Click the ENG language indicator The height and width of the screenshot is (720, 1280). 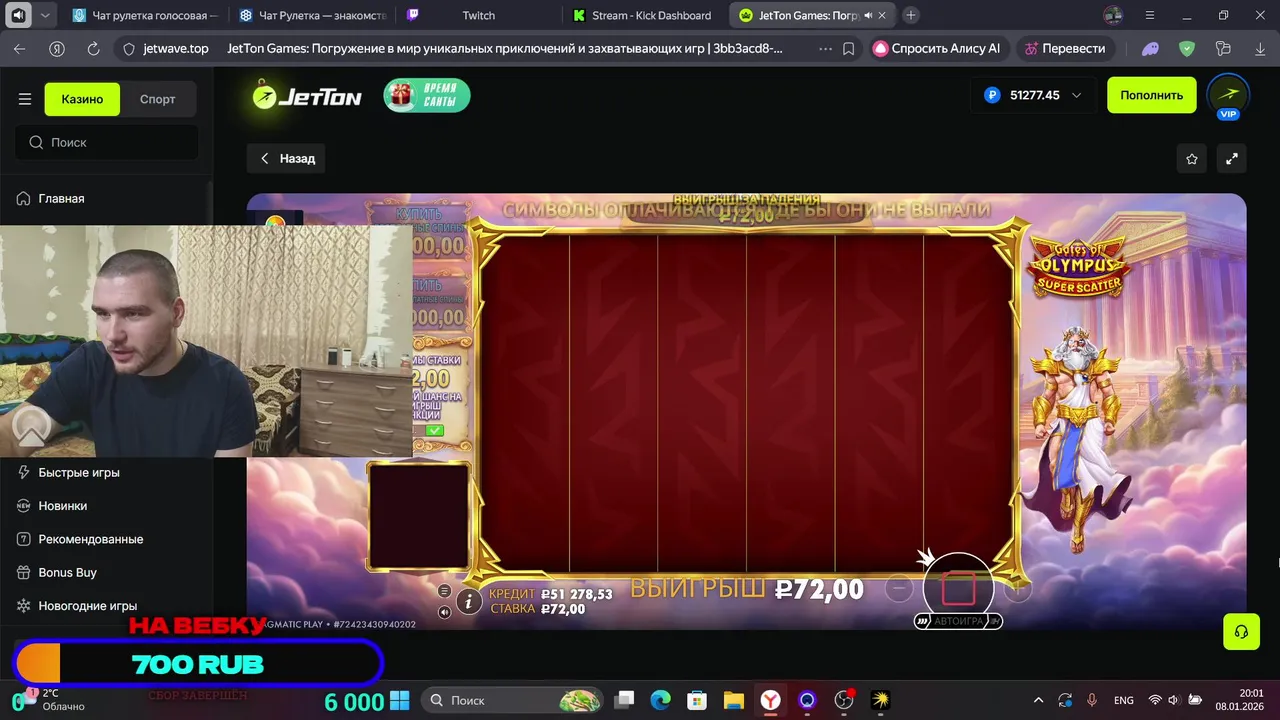coord(1123,700)
